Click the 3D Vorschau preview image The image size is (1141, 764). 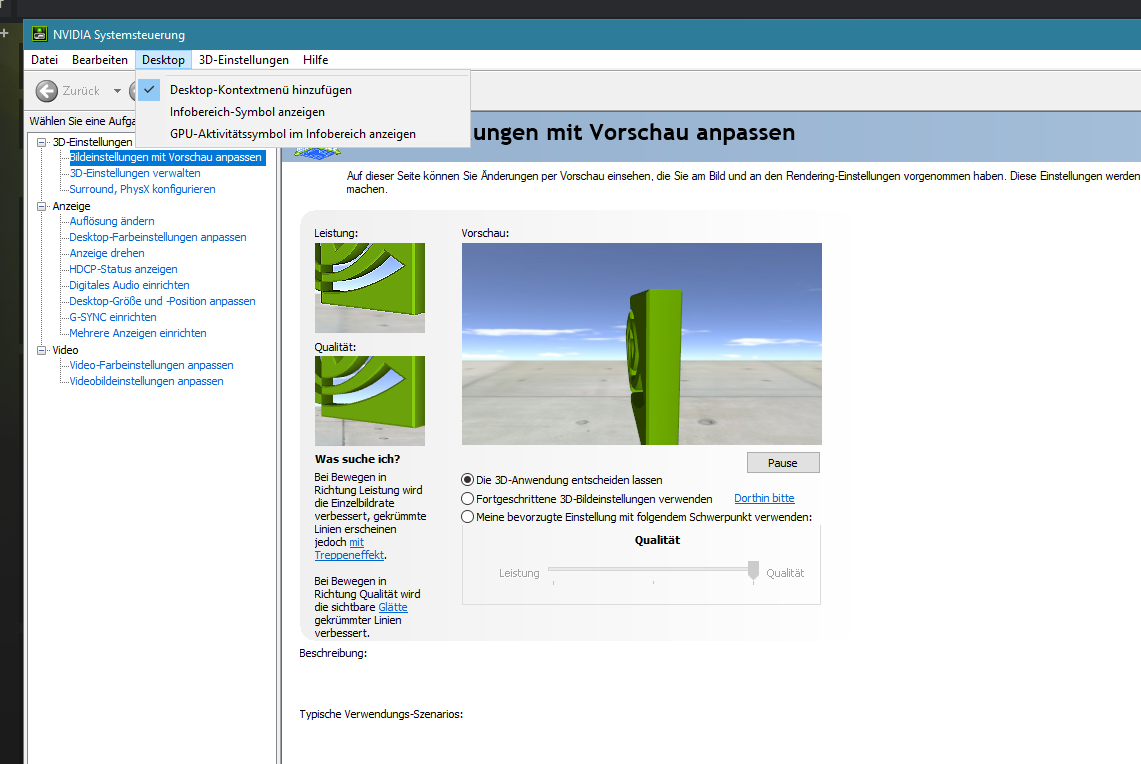(x=642, y=344)
